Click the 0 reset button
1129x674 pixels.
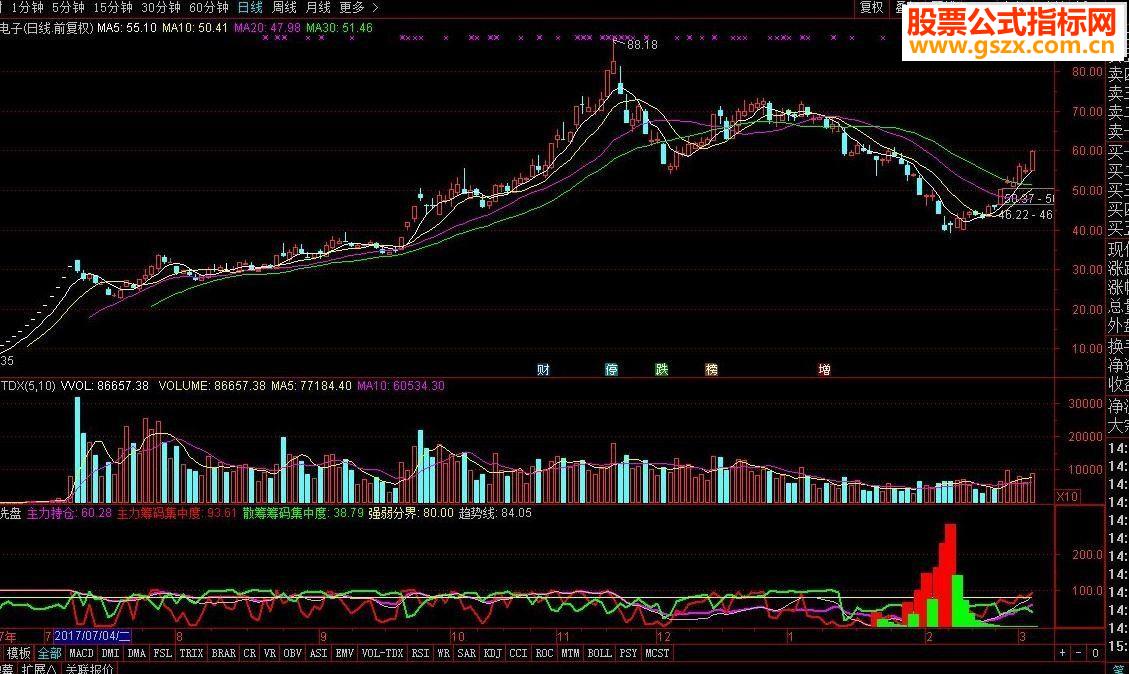[1095, 653]
